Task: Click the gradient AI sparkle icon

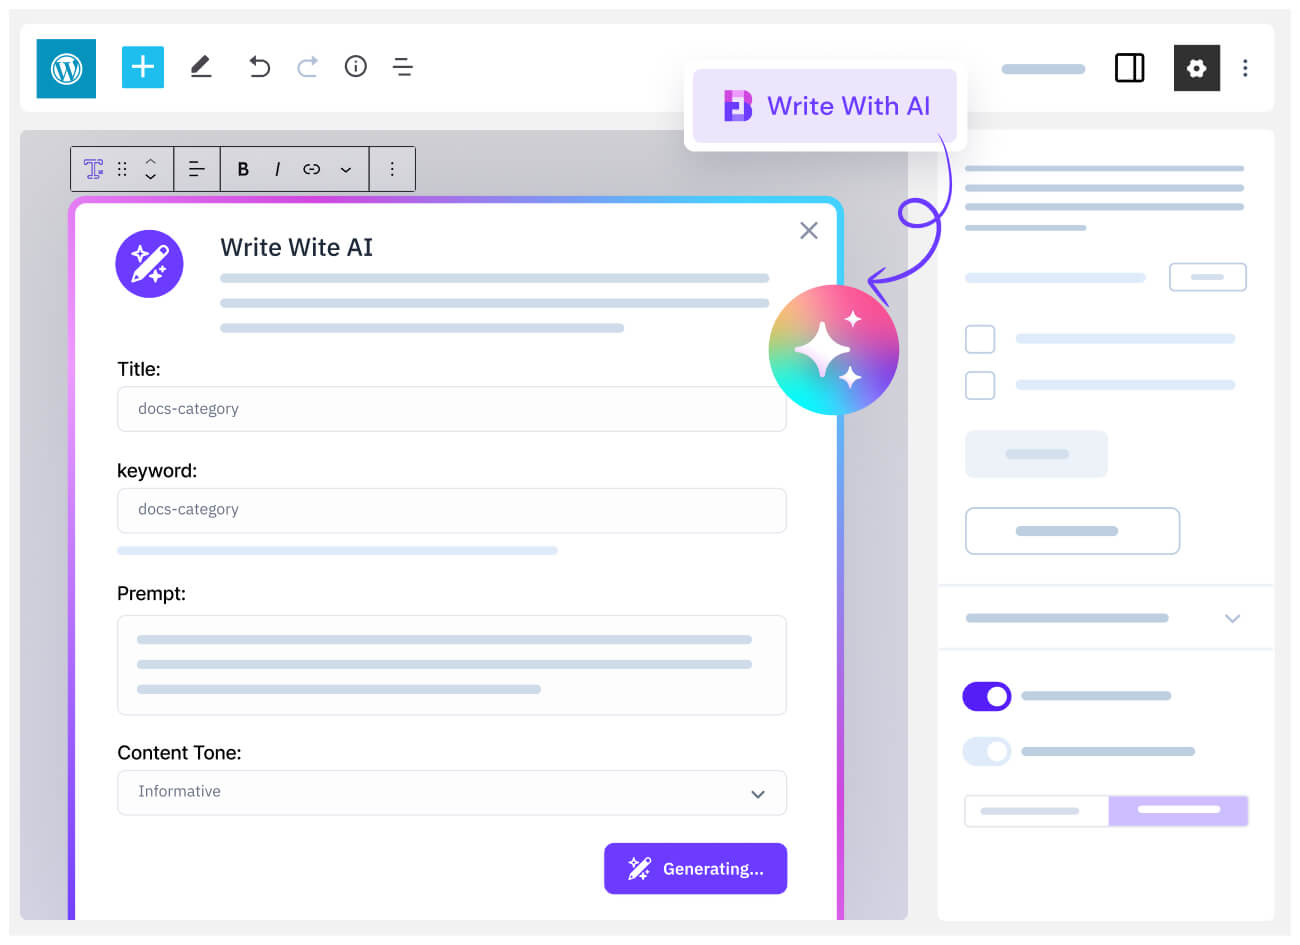Action: [834, 350]
